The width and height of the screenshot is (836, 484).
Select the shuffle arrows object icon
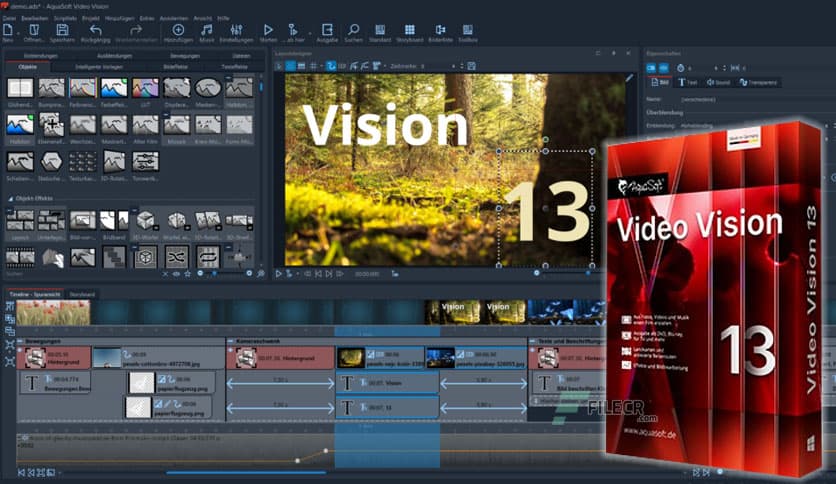point(176,257)
